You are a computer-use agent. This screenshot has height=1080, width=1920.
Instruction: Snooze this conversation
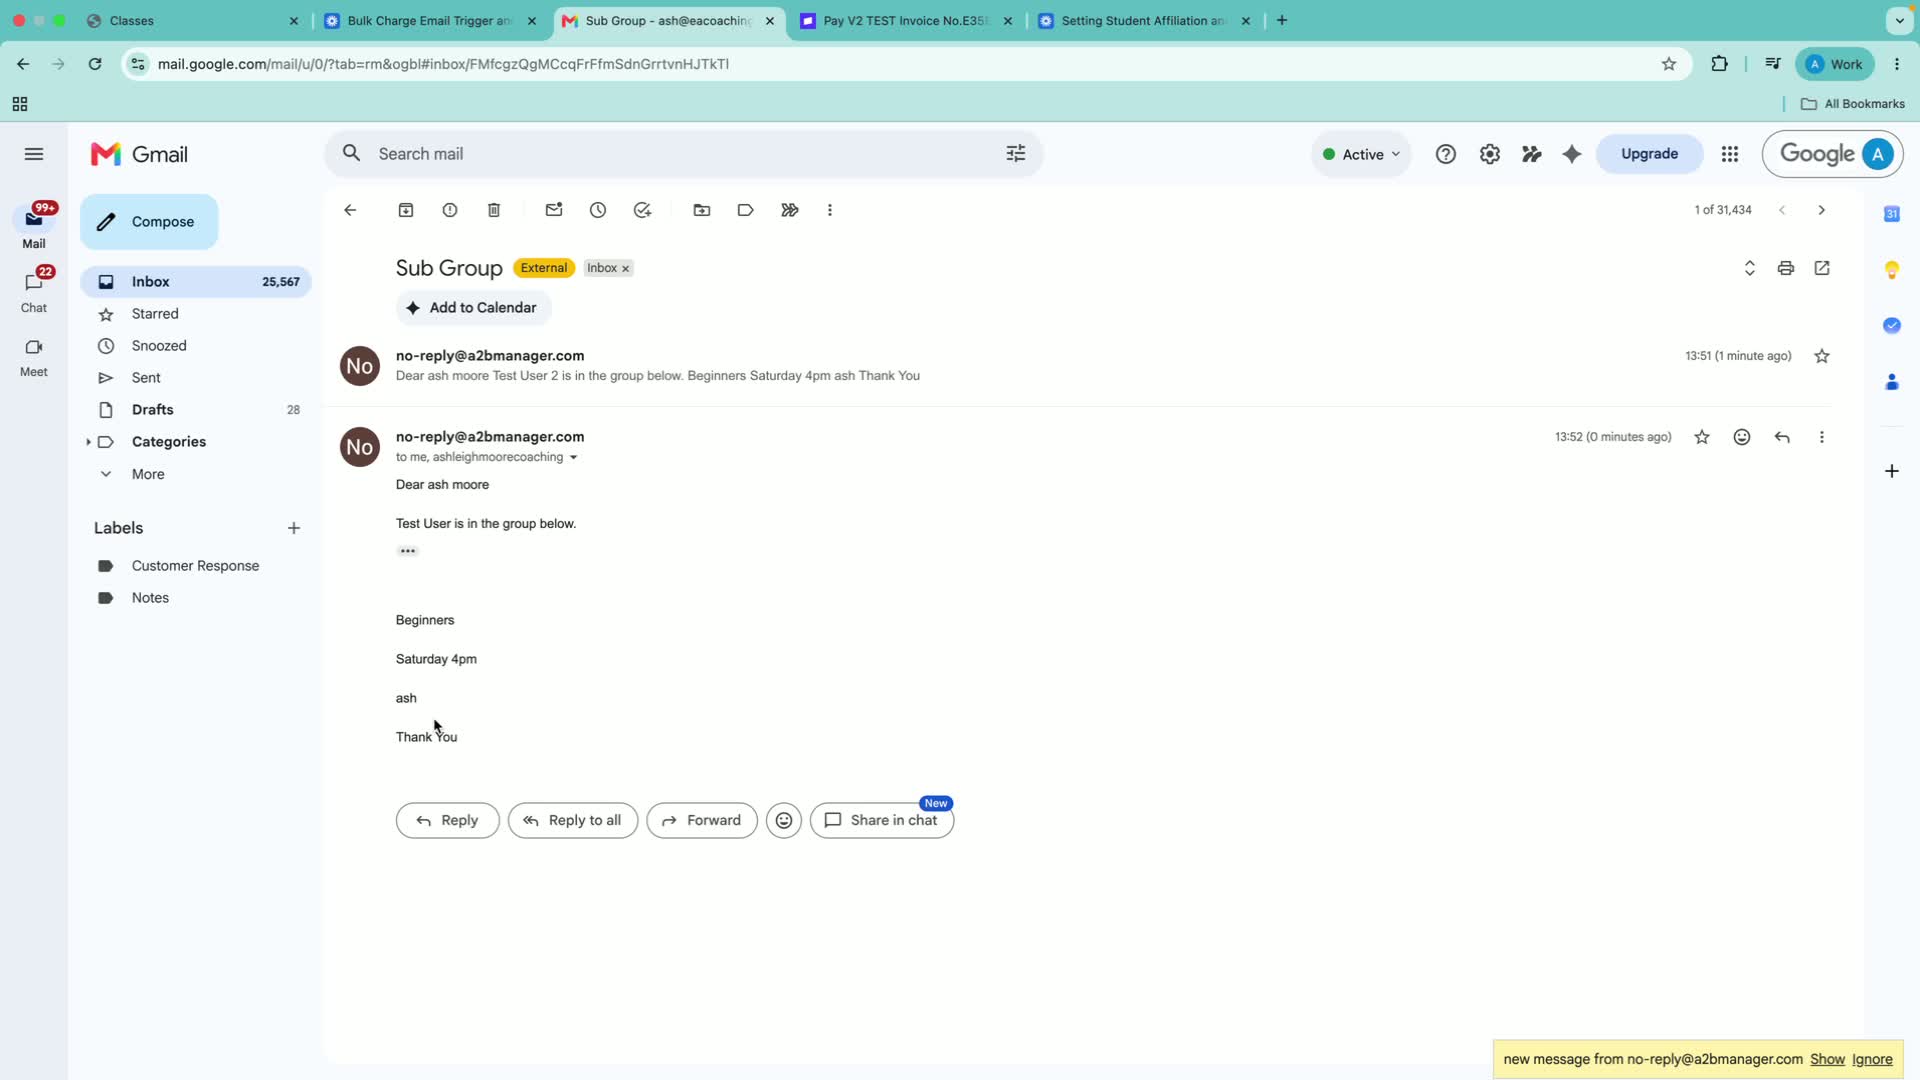click(598, 210)
